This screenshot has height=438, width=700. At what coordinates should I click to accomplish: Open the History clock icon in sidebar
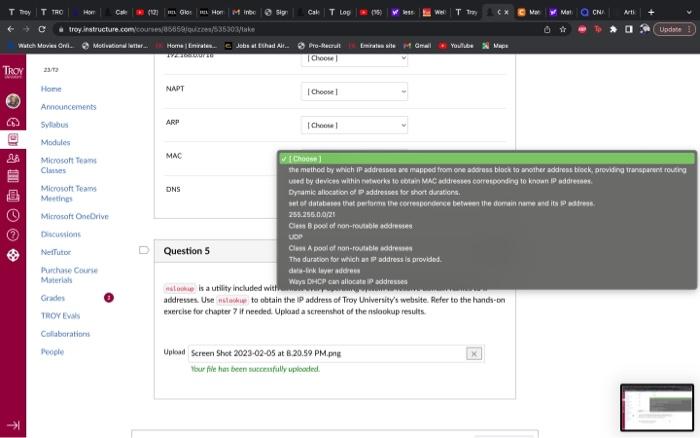tap(13, 215)
